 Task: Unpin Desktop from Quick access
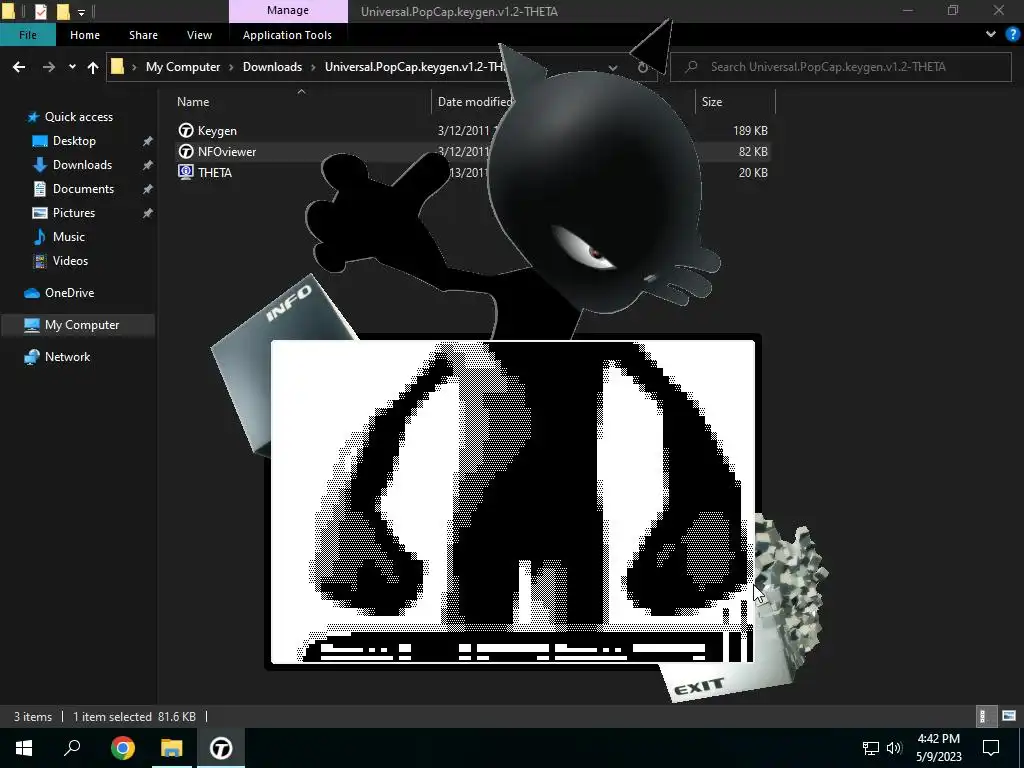pos(148,141)
